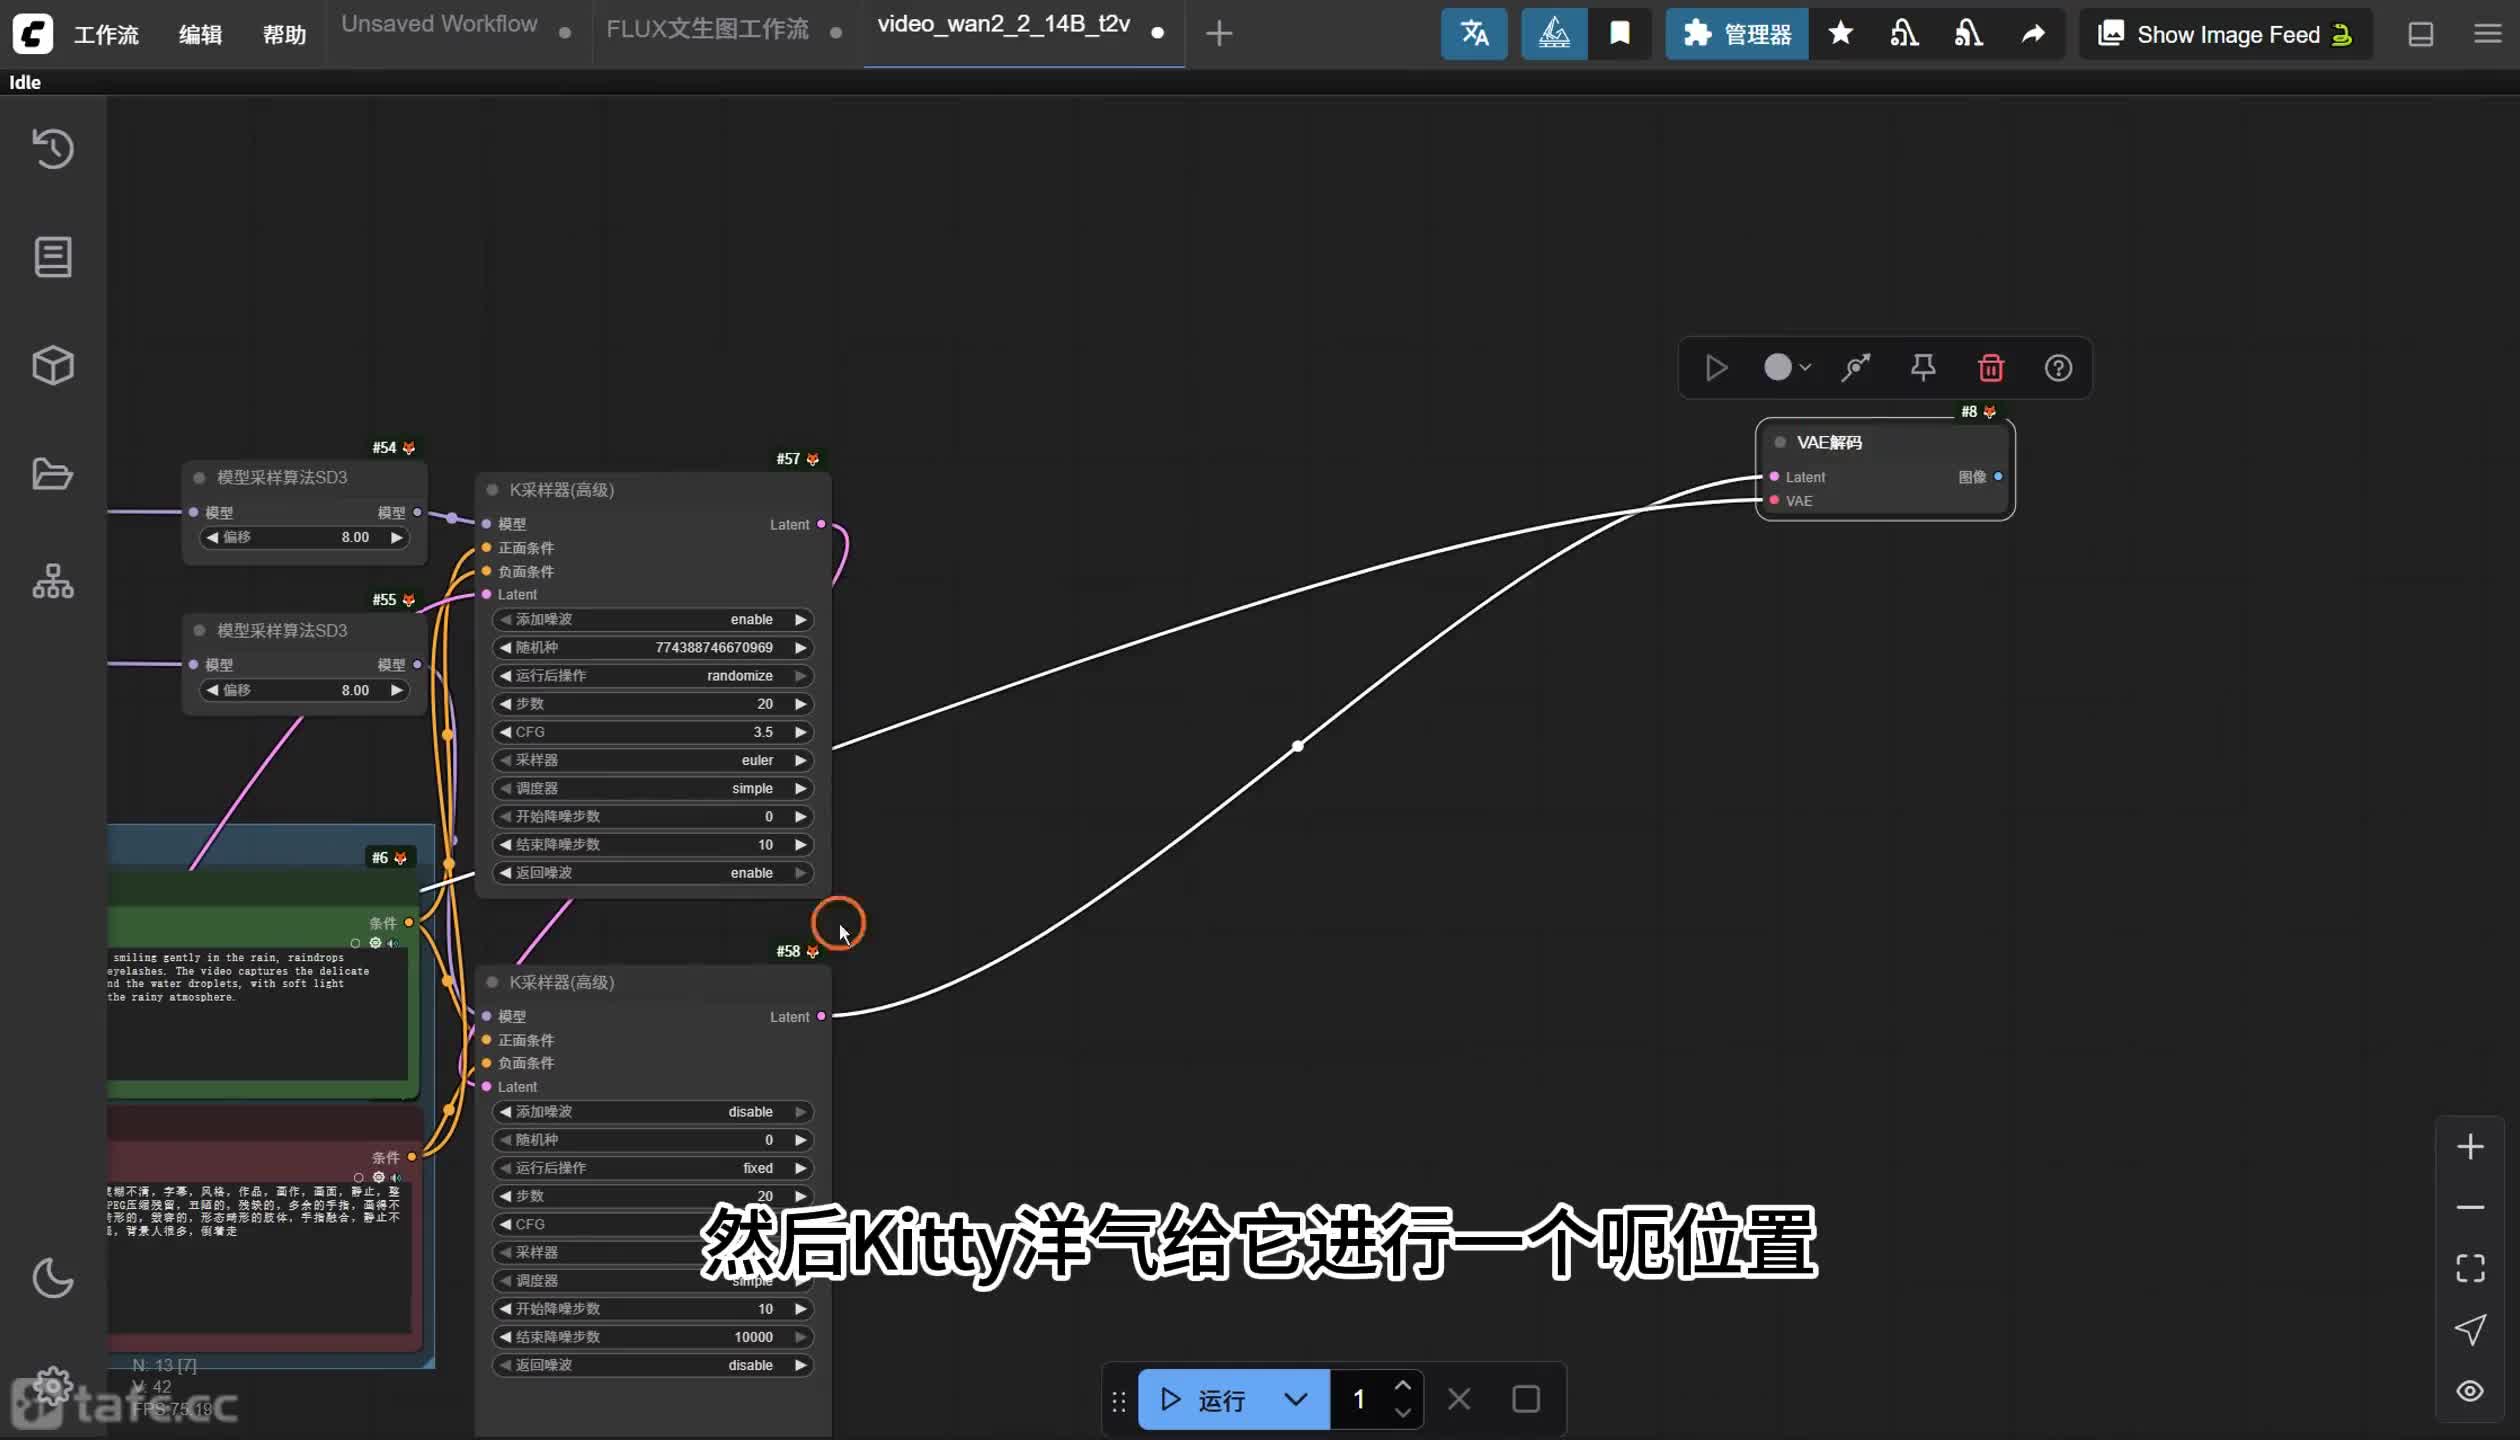The width and height of the screenshot is (2520, 1440).
Task: Adjust CFG 3.5 slider in node #57
Action: [653, 732]
